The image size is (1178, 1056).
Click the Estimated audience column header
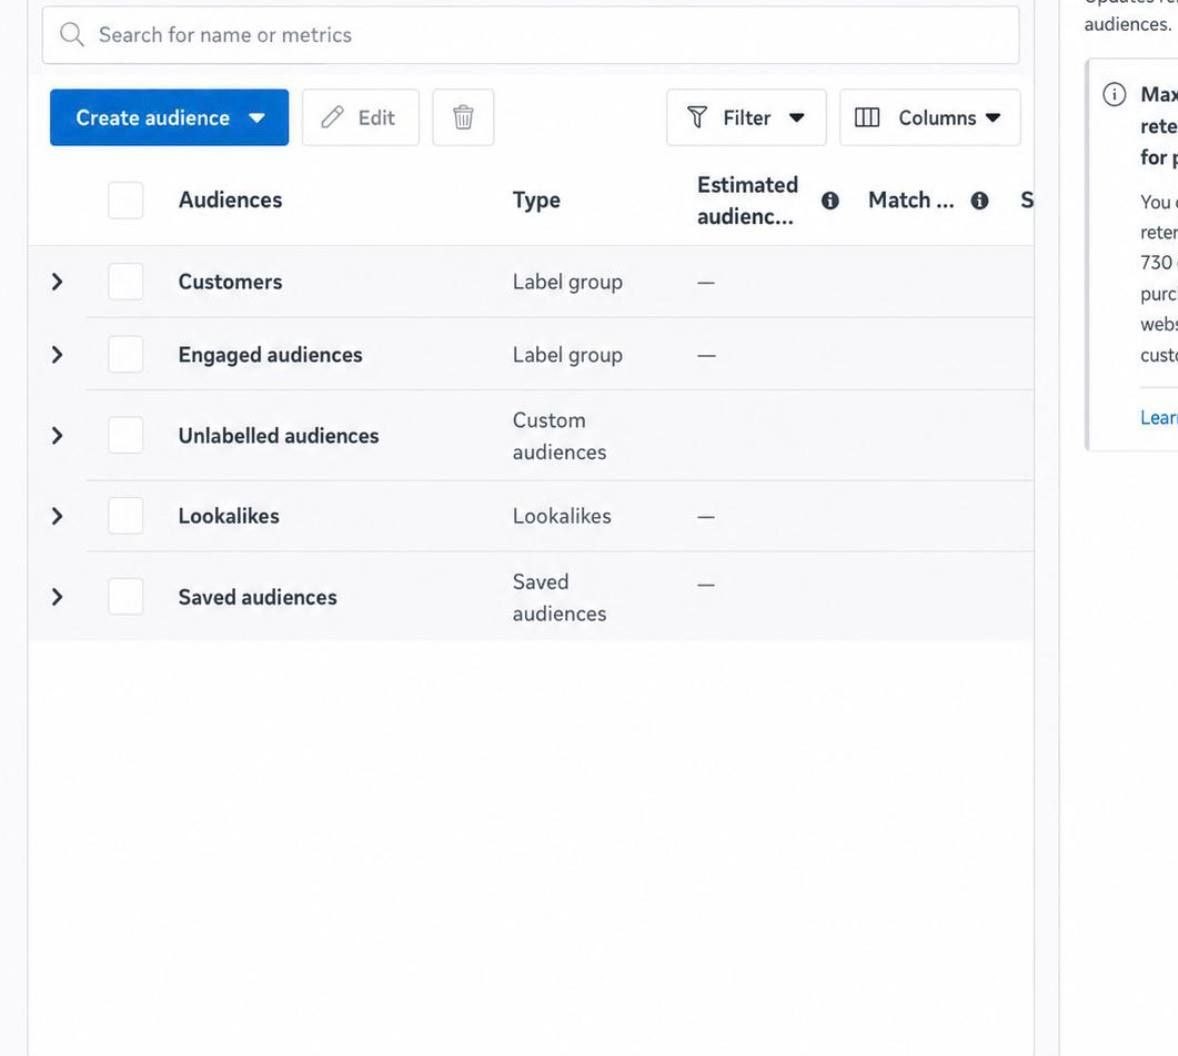point(747,201)
